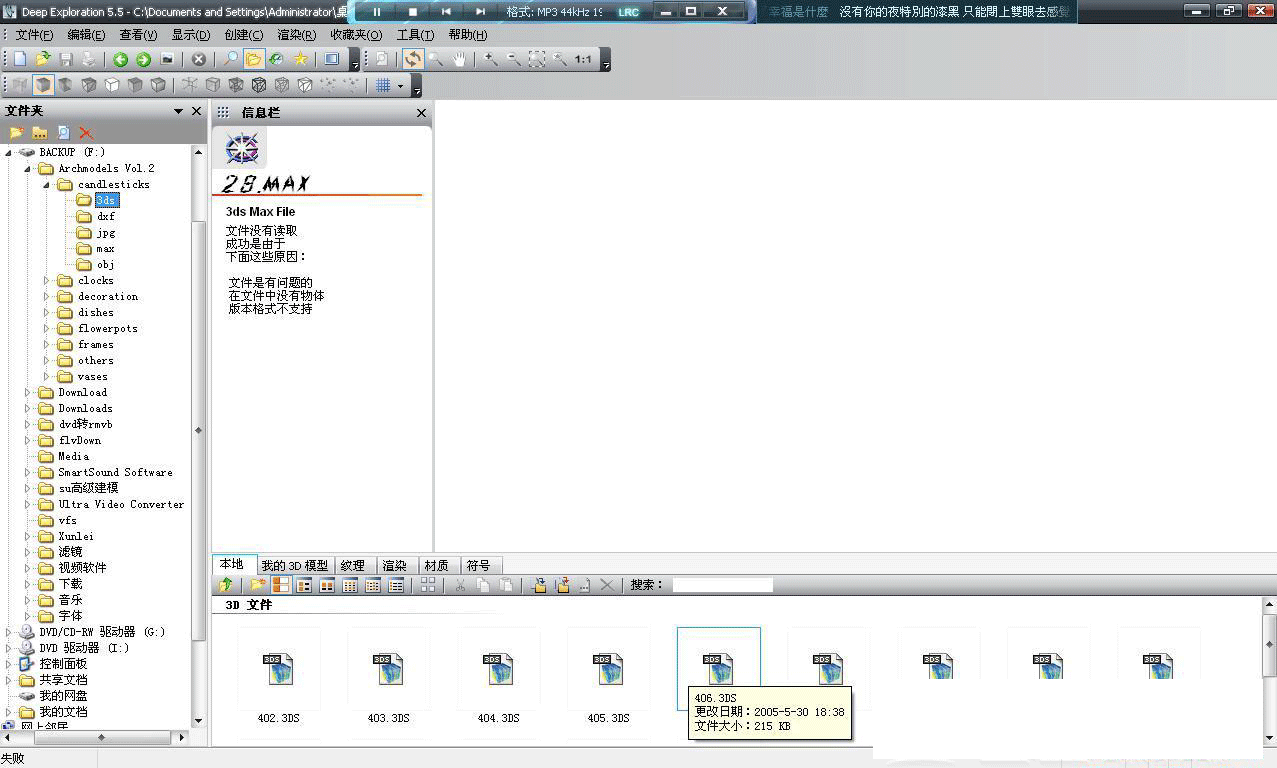Select the vases folder
The image size is (1277, 768).
pyautogui.click(x=93, y=376)
